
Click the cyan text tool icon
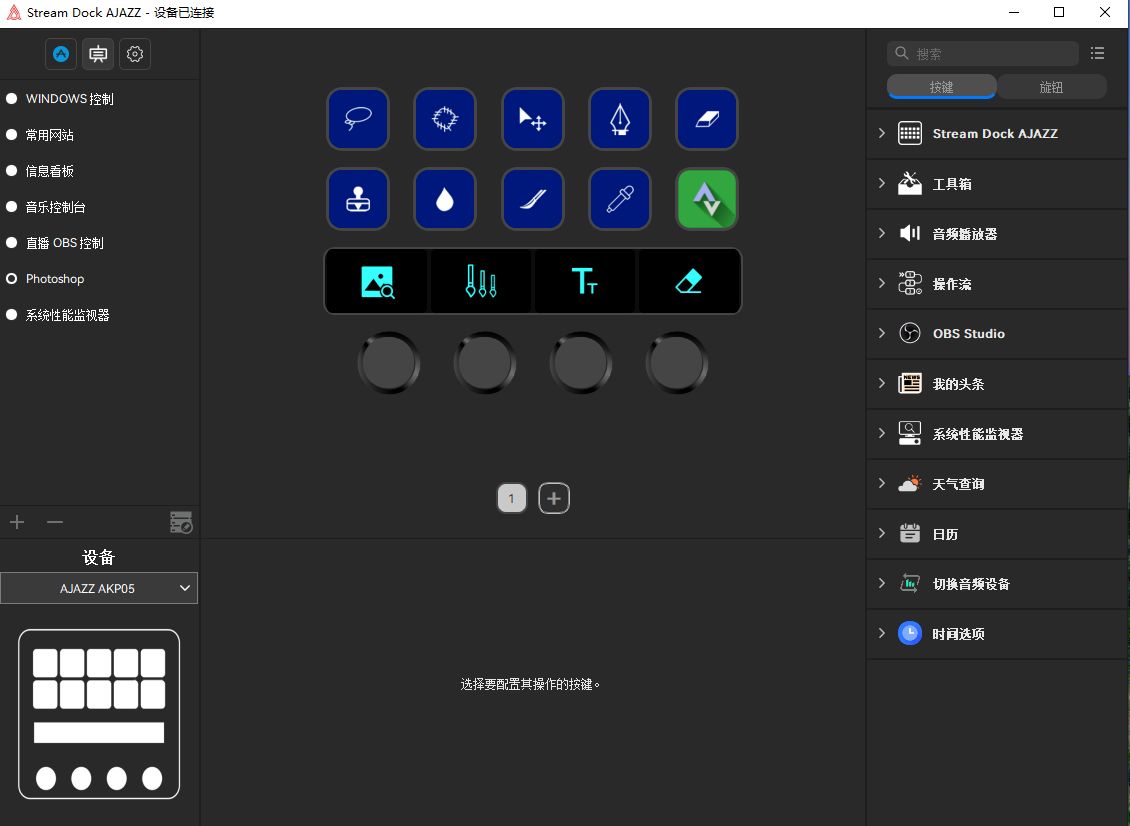(584, 281)
